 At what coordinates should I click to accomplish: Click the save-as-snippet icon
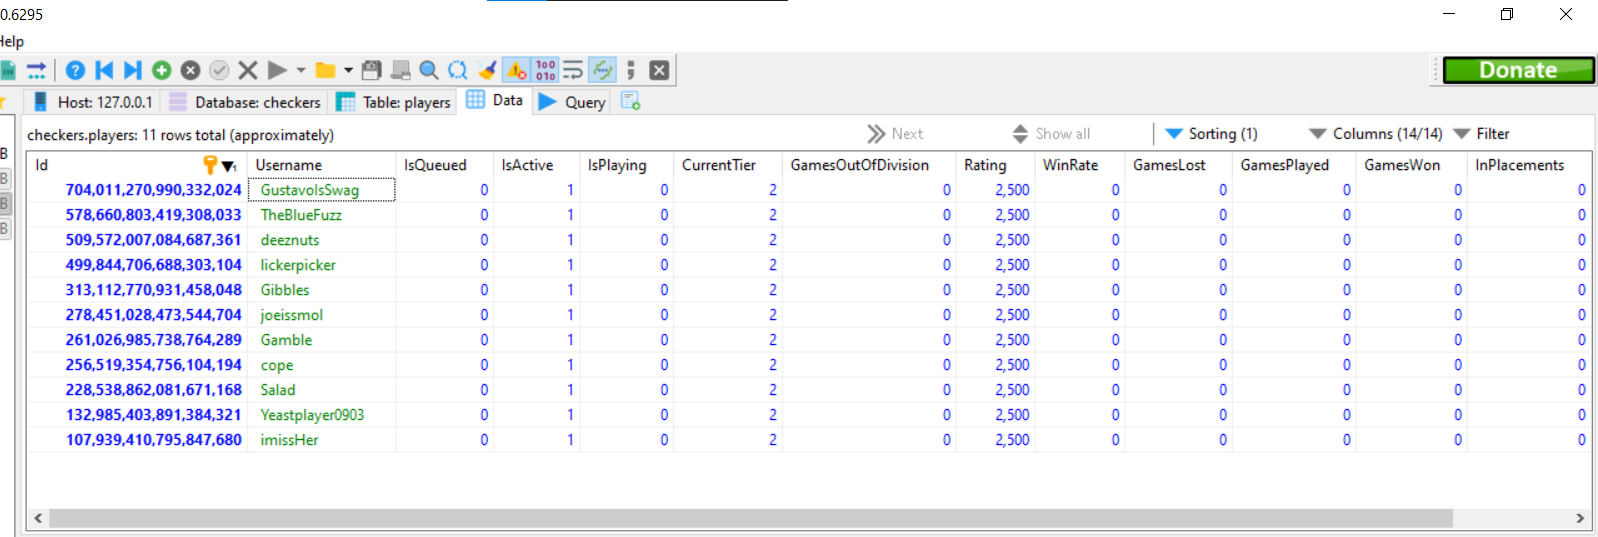(x=400, y=70)
